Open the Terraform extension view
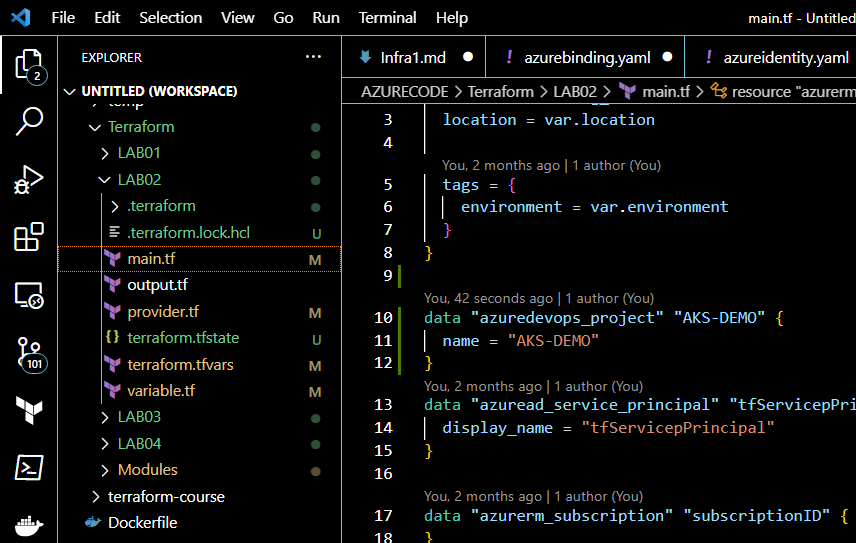This screenshot has width=856, height=543. click(x=29, y=410)
